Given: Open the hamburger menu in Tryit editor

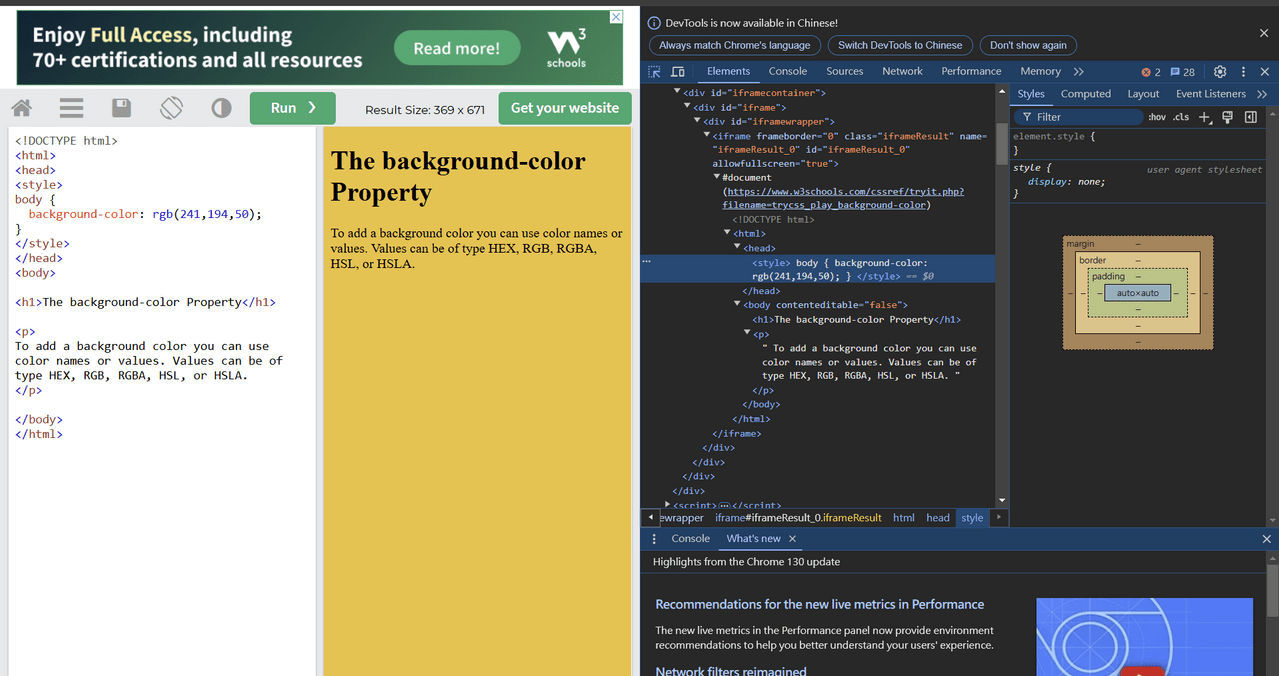Looking at the screenshot, I should click(x=71, y=108).
